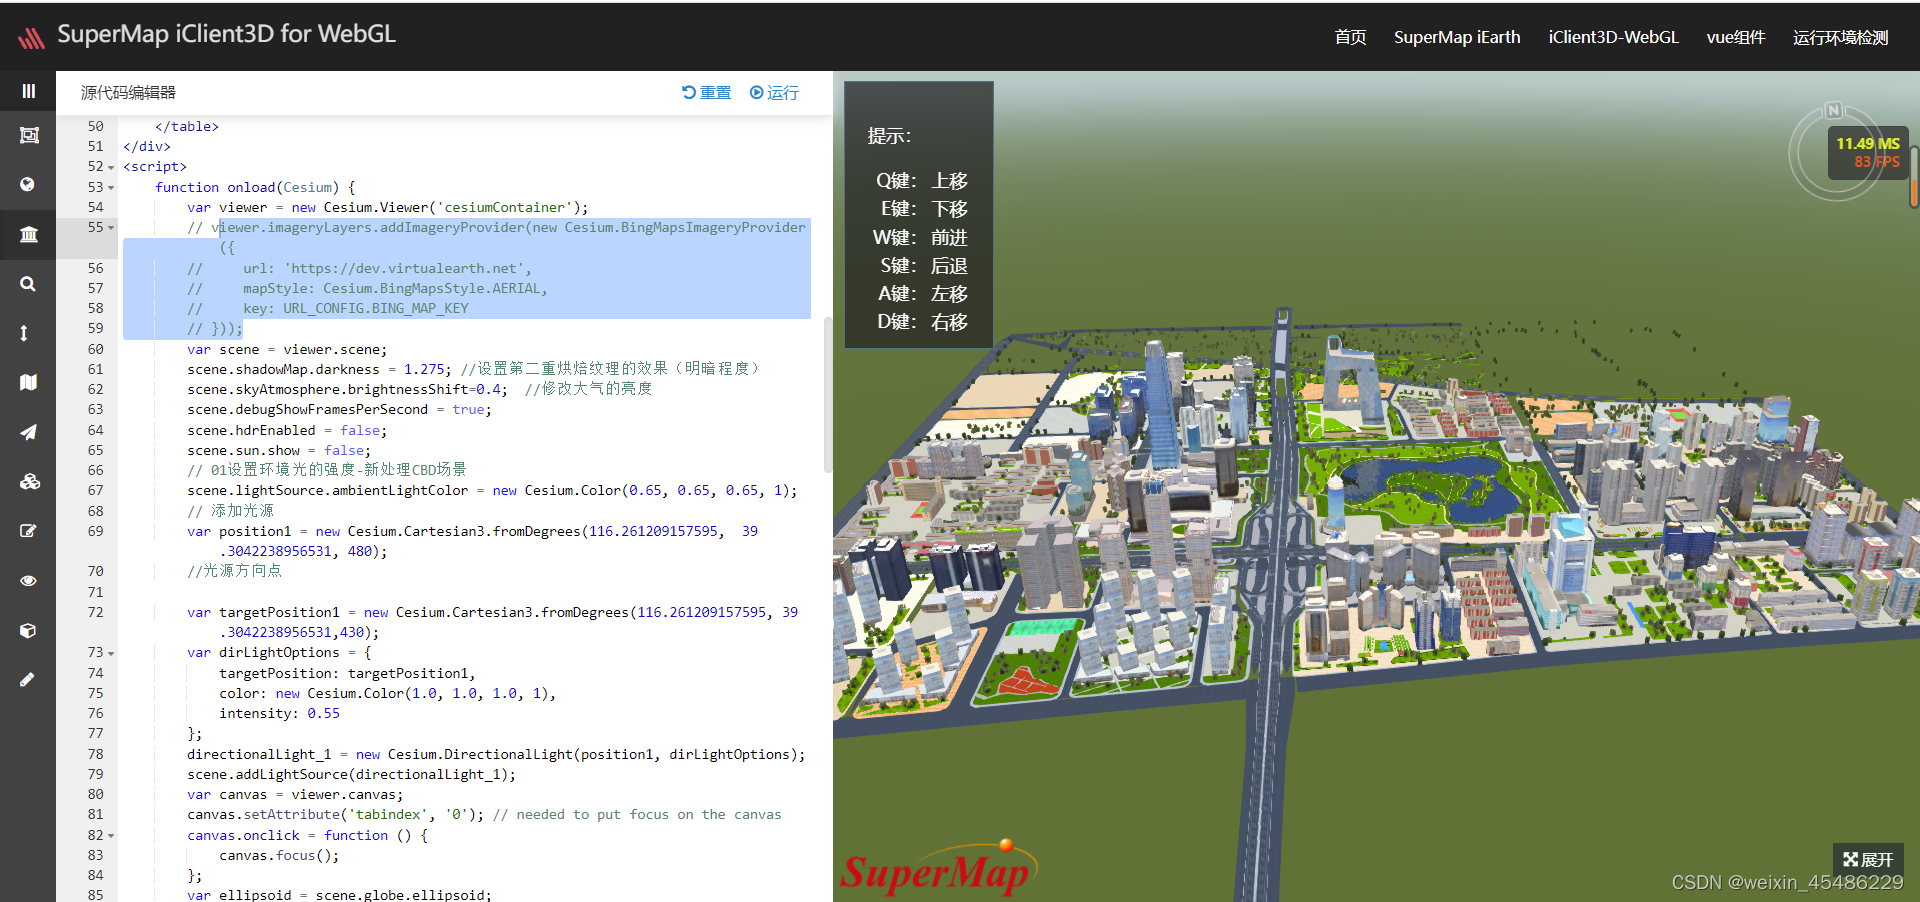Reset the code with the 重置 button
Image resolution: width=1920 pixels, height=902 pixels.
706,92
